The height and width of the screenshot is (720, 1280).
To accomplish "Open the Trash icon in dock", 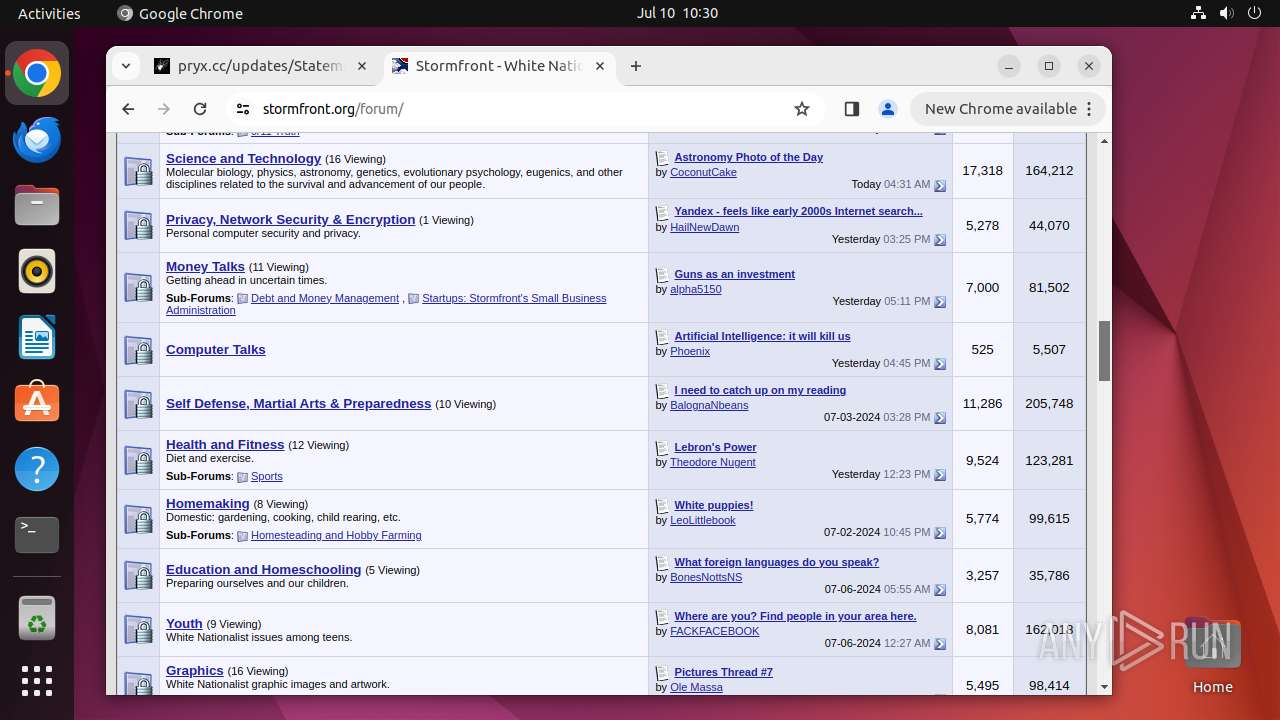I will point(37,619).
